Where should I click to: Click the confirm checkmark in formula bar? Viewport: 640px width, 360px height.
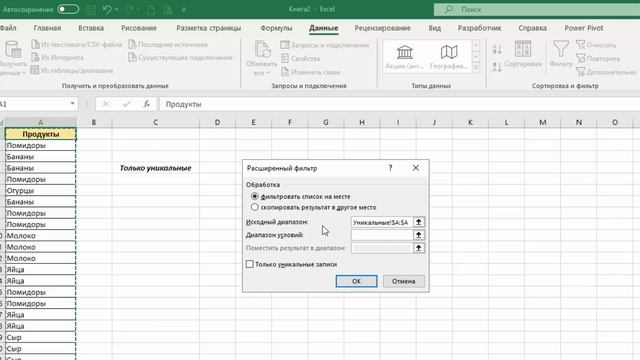pos(126,104)
